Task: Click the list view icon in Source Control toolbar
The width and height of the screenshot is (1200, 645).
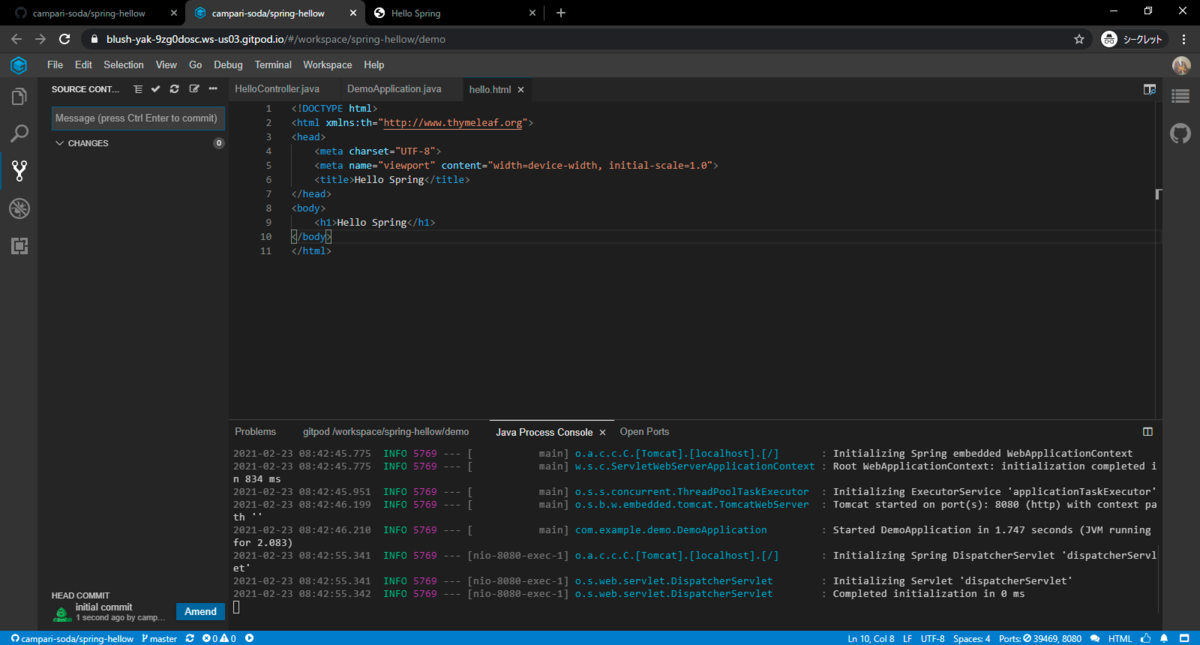Action: coord(138,89)
